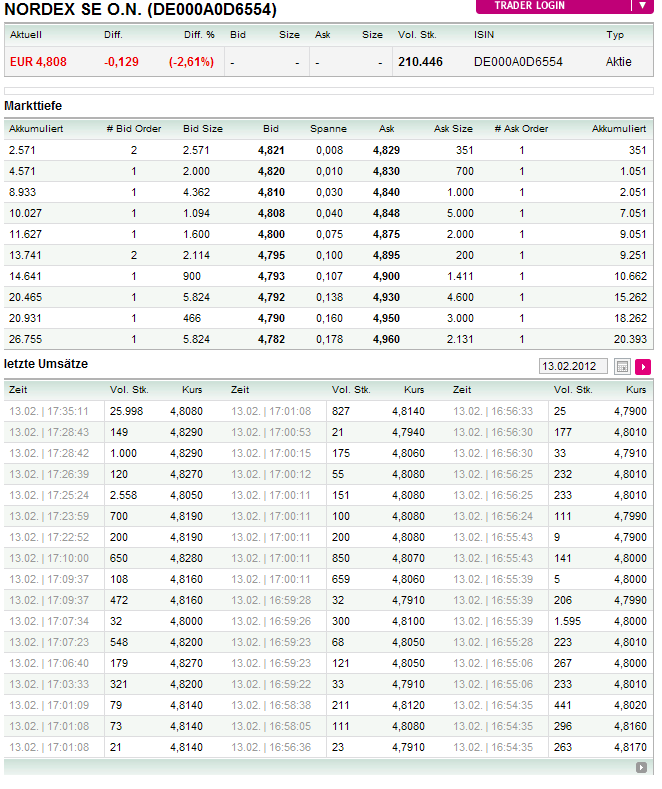The image size is (662, 789).
Task: Click the ask size 5.000
Action: tap(460, 213)
